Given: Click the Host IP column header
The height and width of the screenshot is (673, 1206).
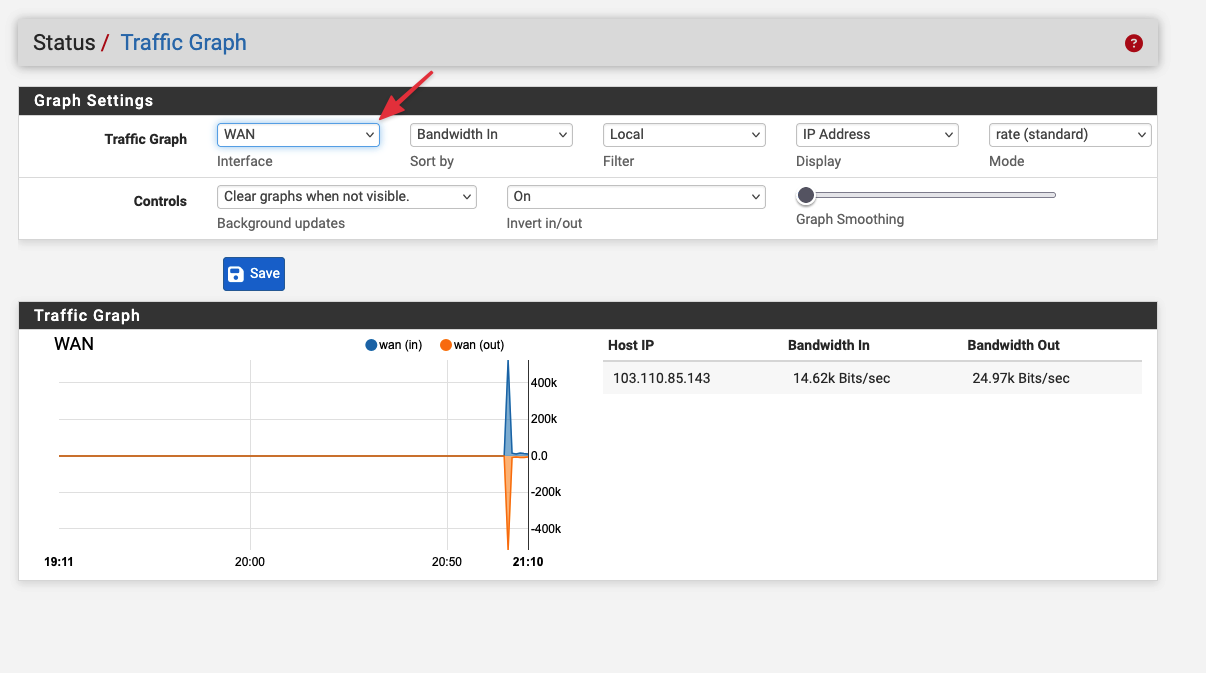Looking at the screenshot, I should (x=630, y=345).
